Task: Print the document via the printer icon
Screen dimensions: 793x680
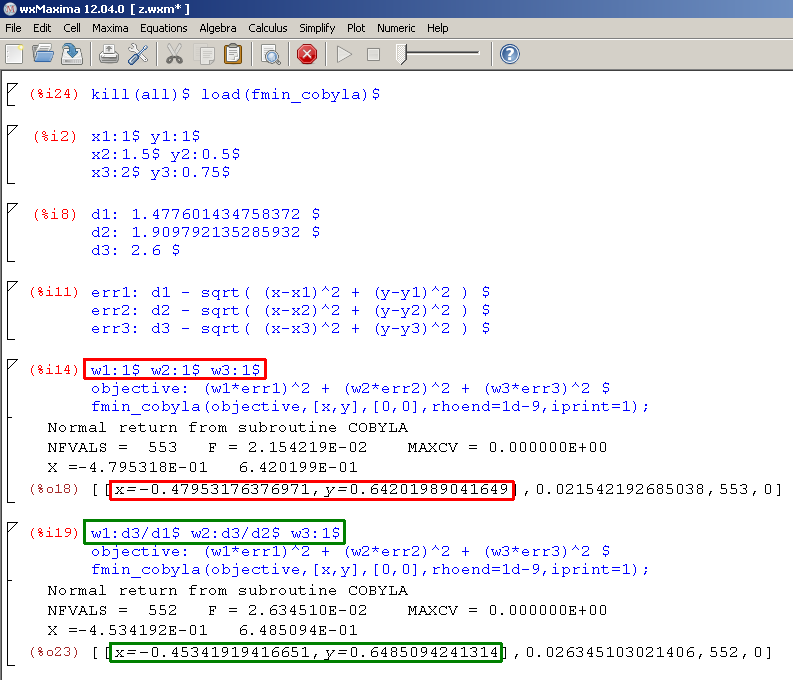Action: pyautogui.click(x=108, y=54)
